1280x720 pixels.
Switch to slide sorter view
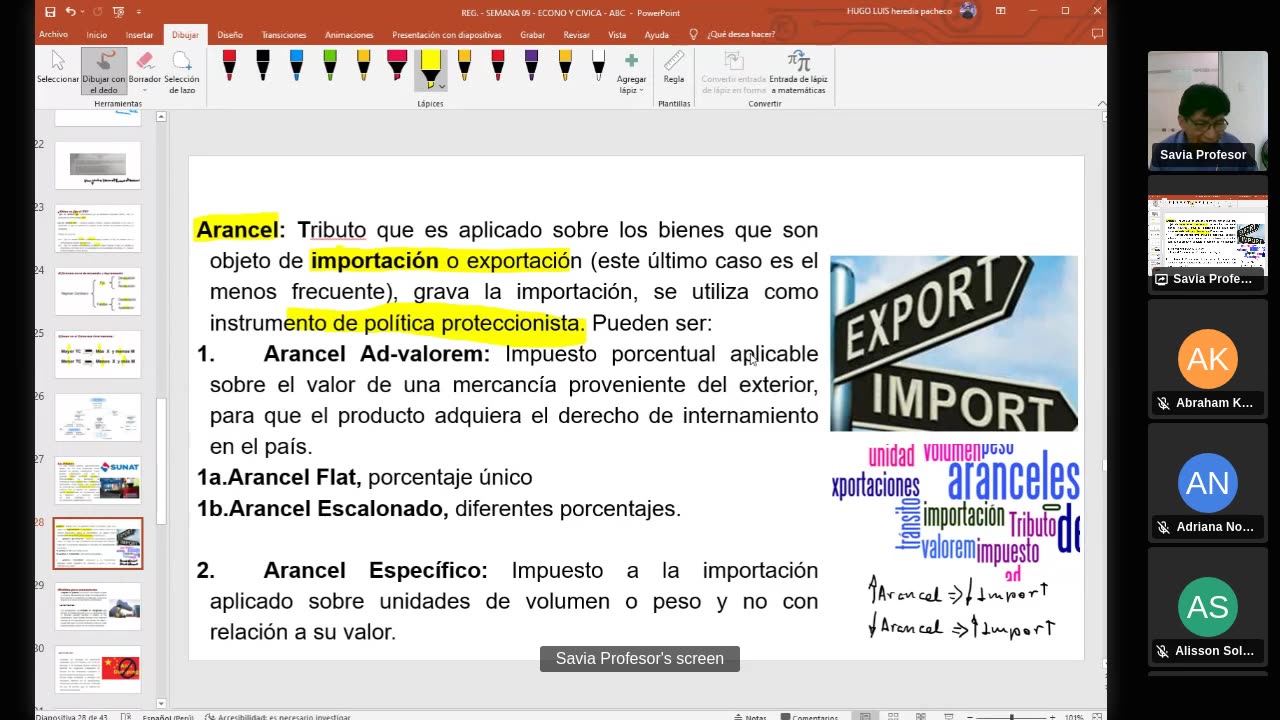893,716
